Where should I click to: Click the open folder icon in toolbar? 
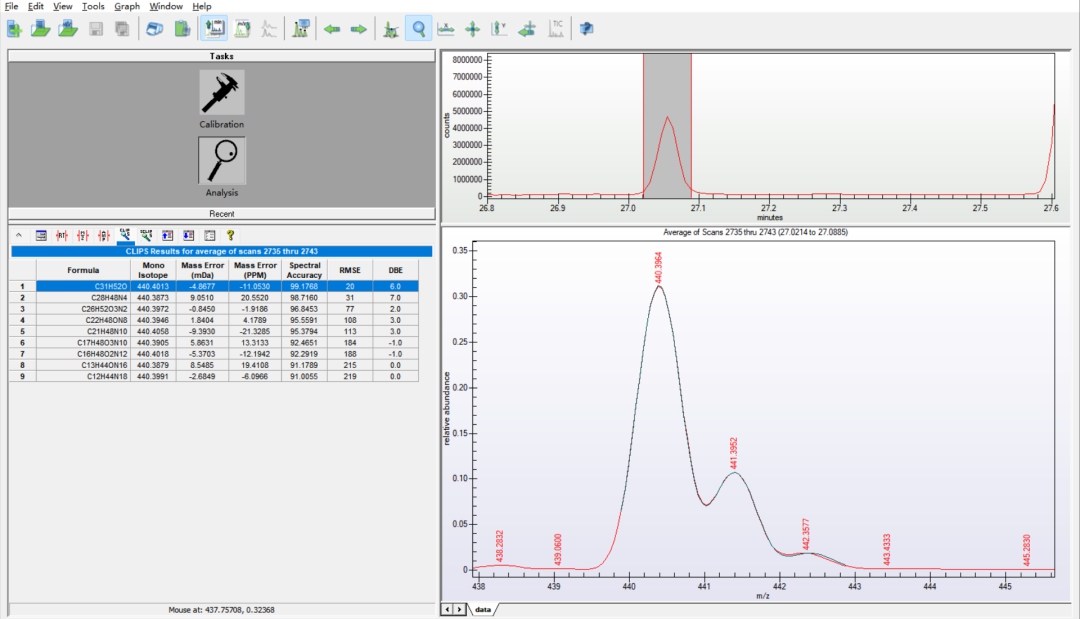[x=41, y=29]
